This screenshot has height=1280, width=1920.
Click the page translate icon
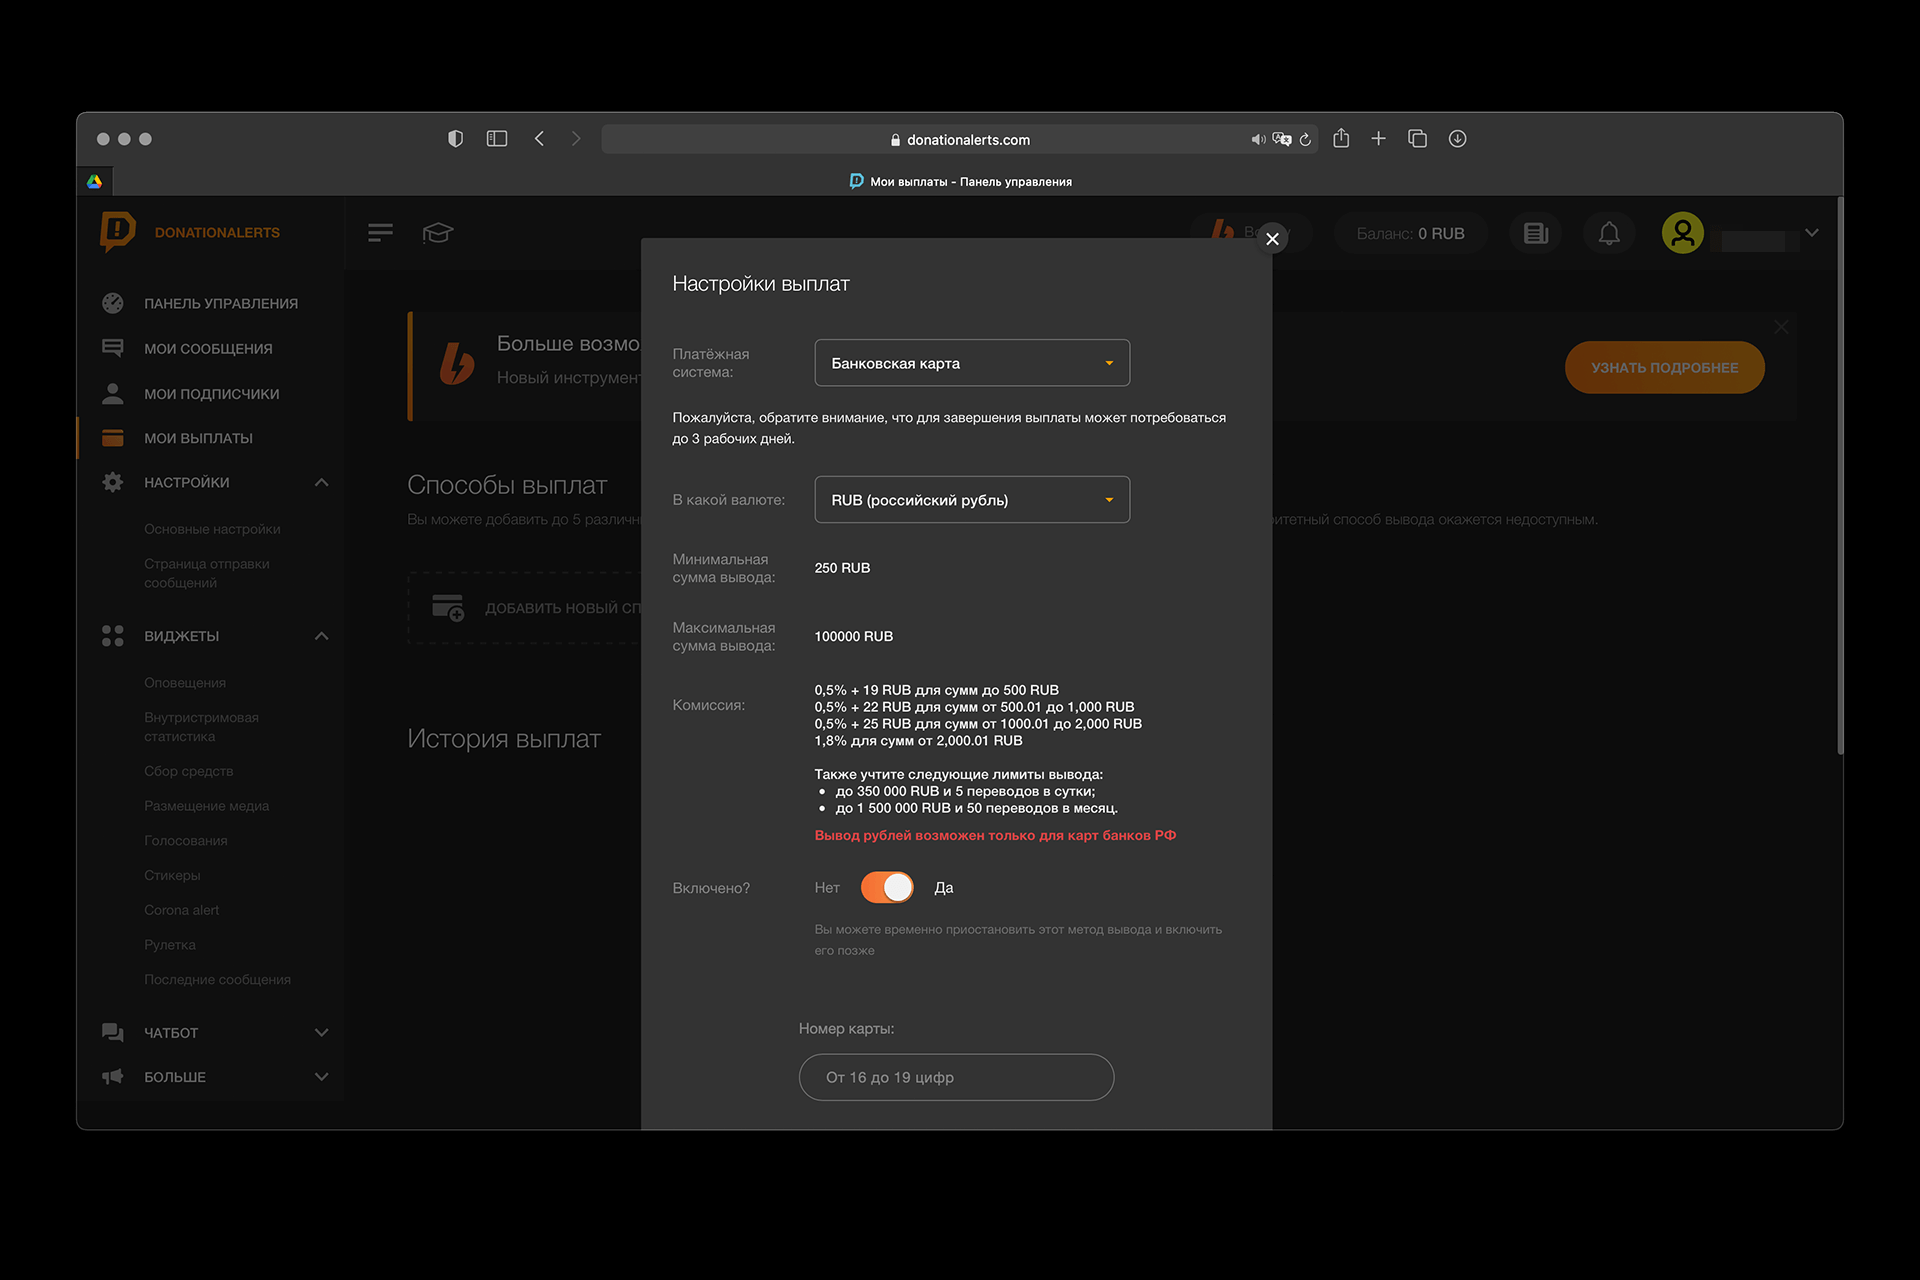1282,140
